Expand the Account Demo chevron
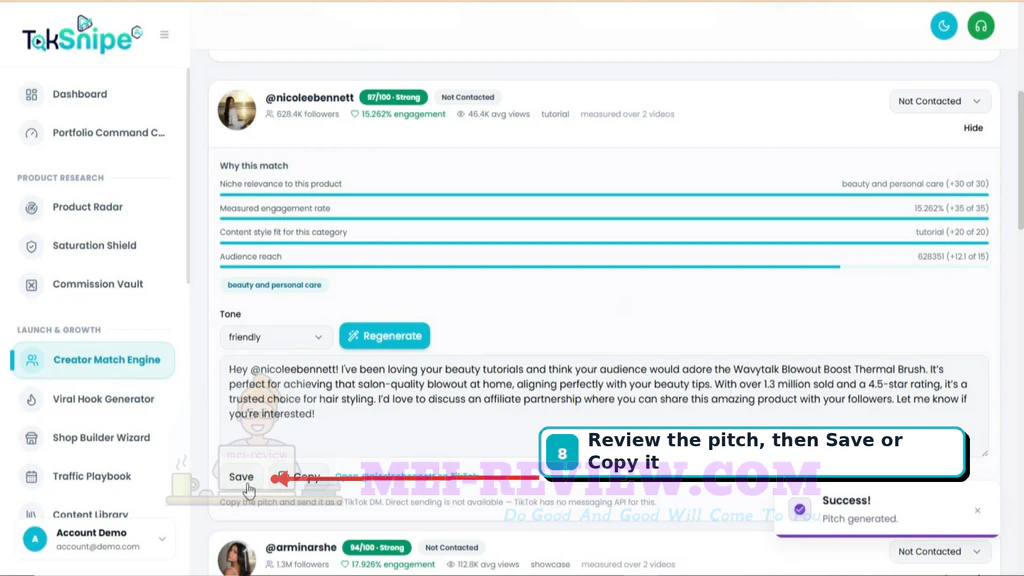 click(x=162, y=539)
